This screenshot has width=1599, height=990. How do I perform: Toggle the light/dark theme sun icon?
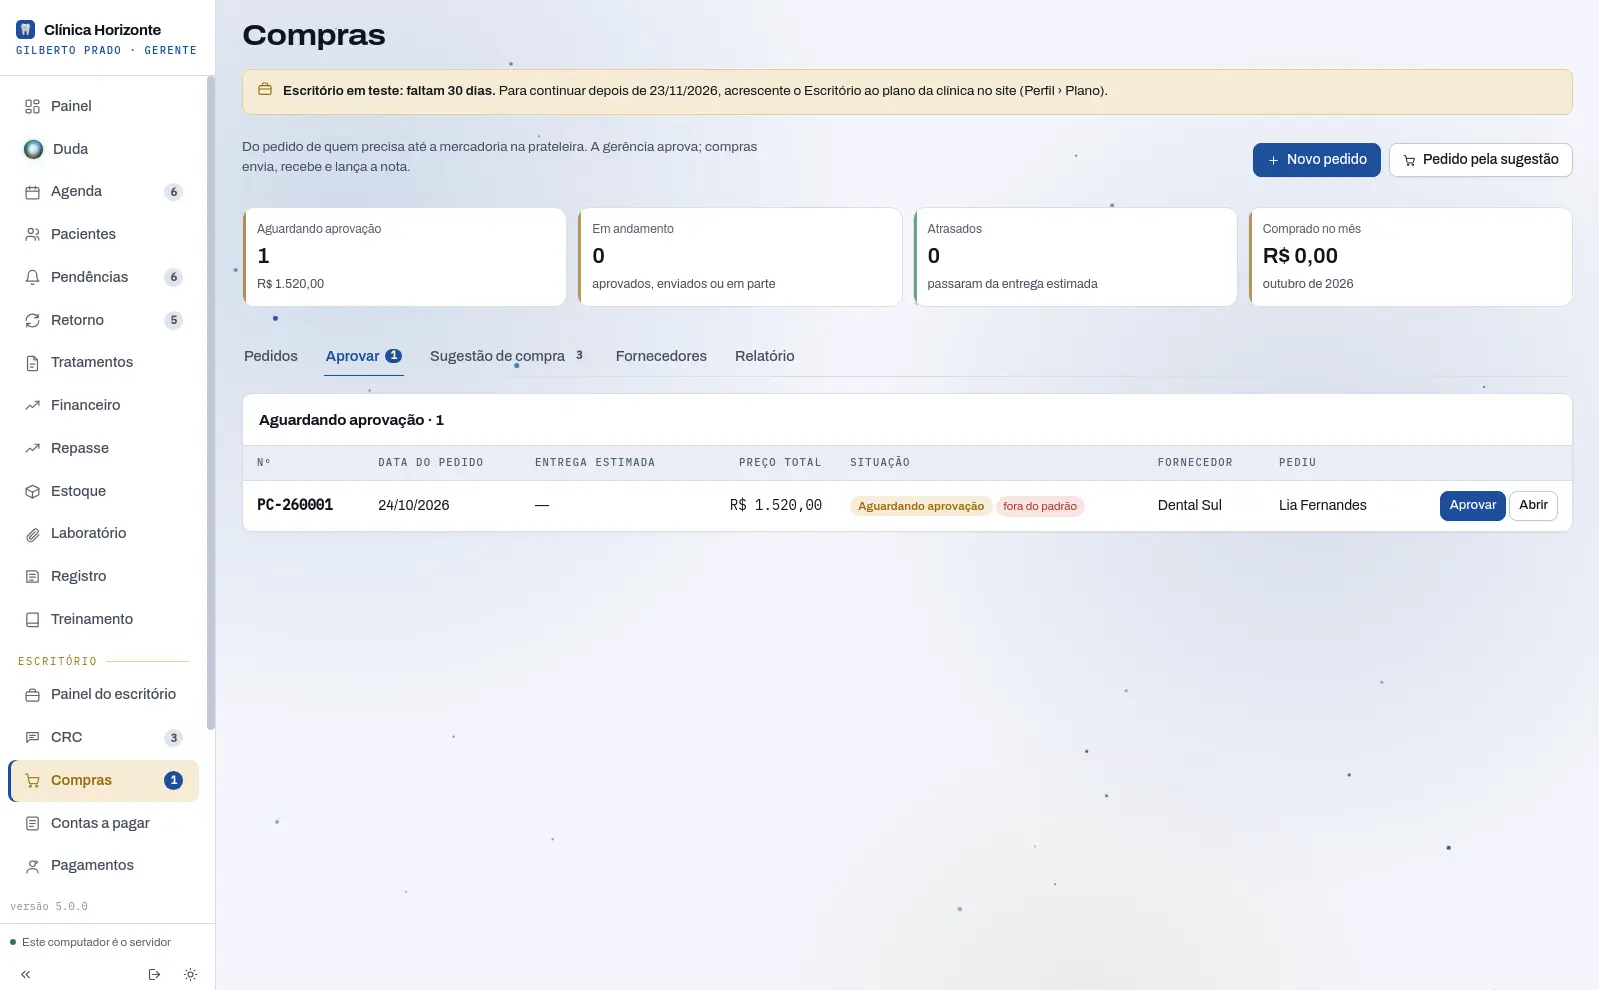[191, 974]
